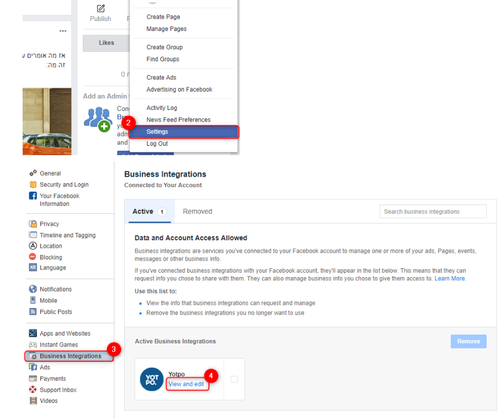Click the Security and Login shield icon
The image size is (500, 419).
(x=33, y=184)
